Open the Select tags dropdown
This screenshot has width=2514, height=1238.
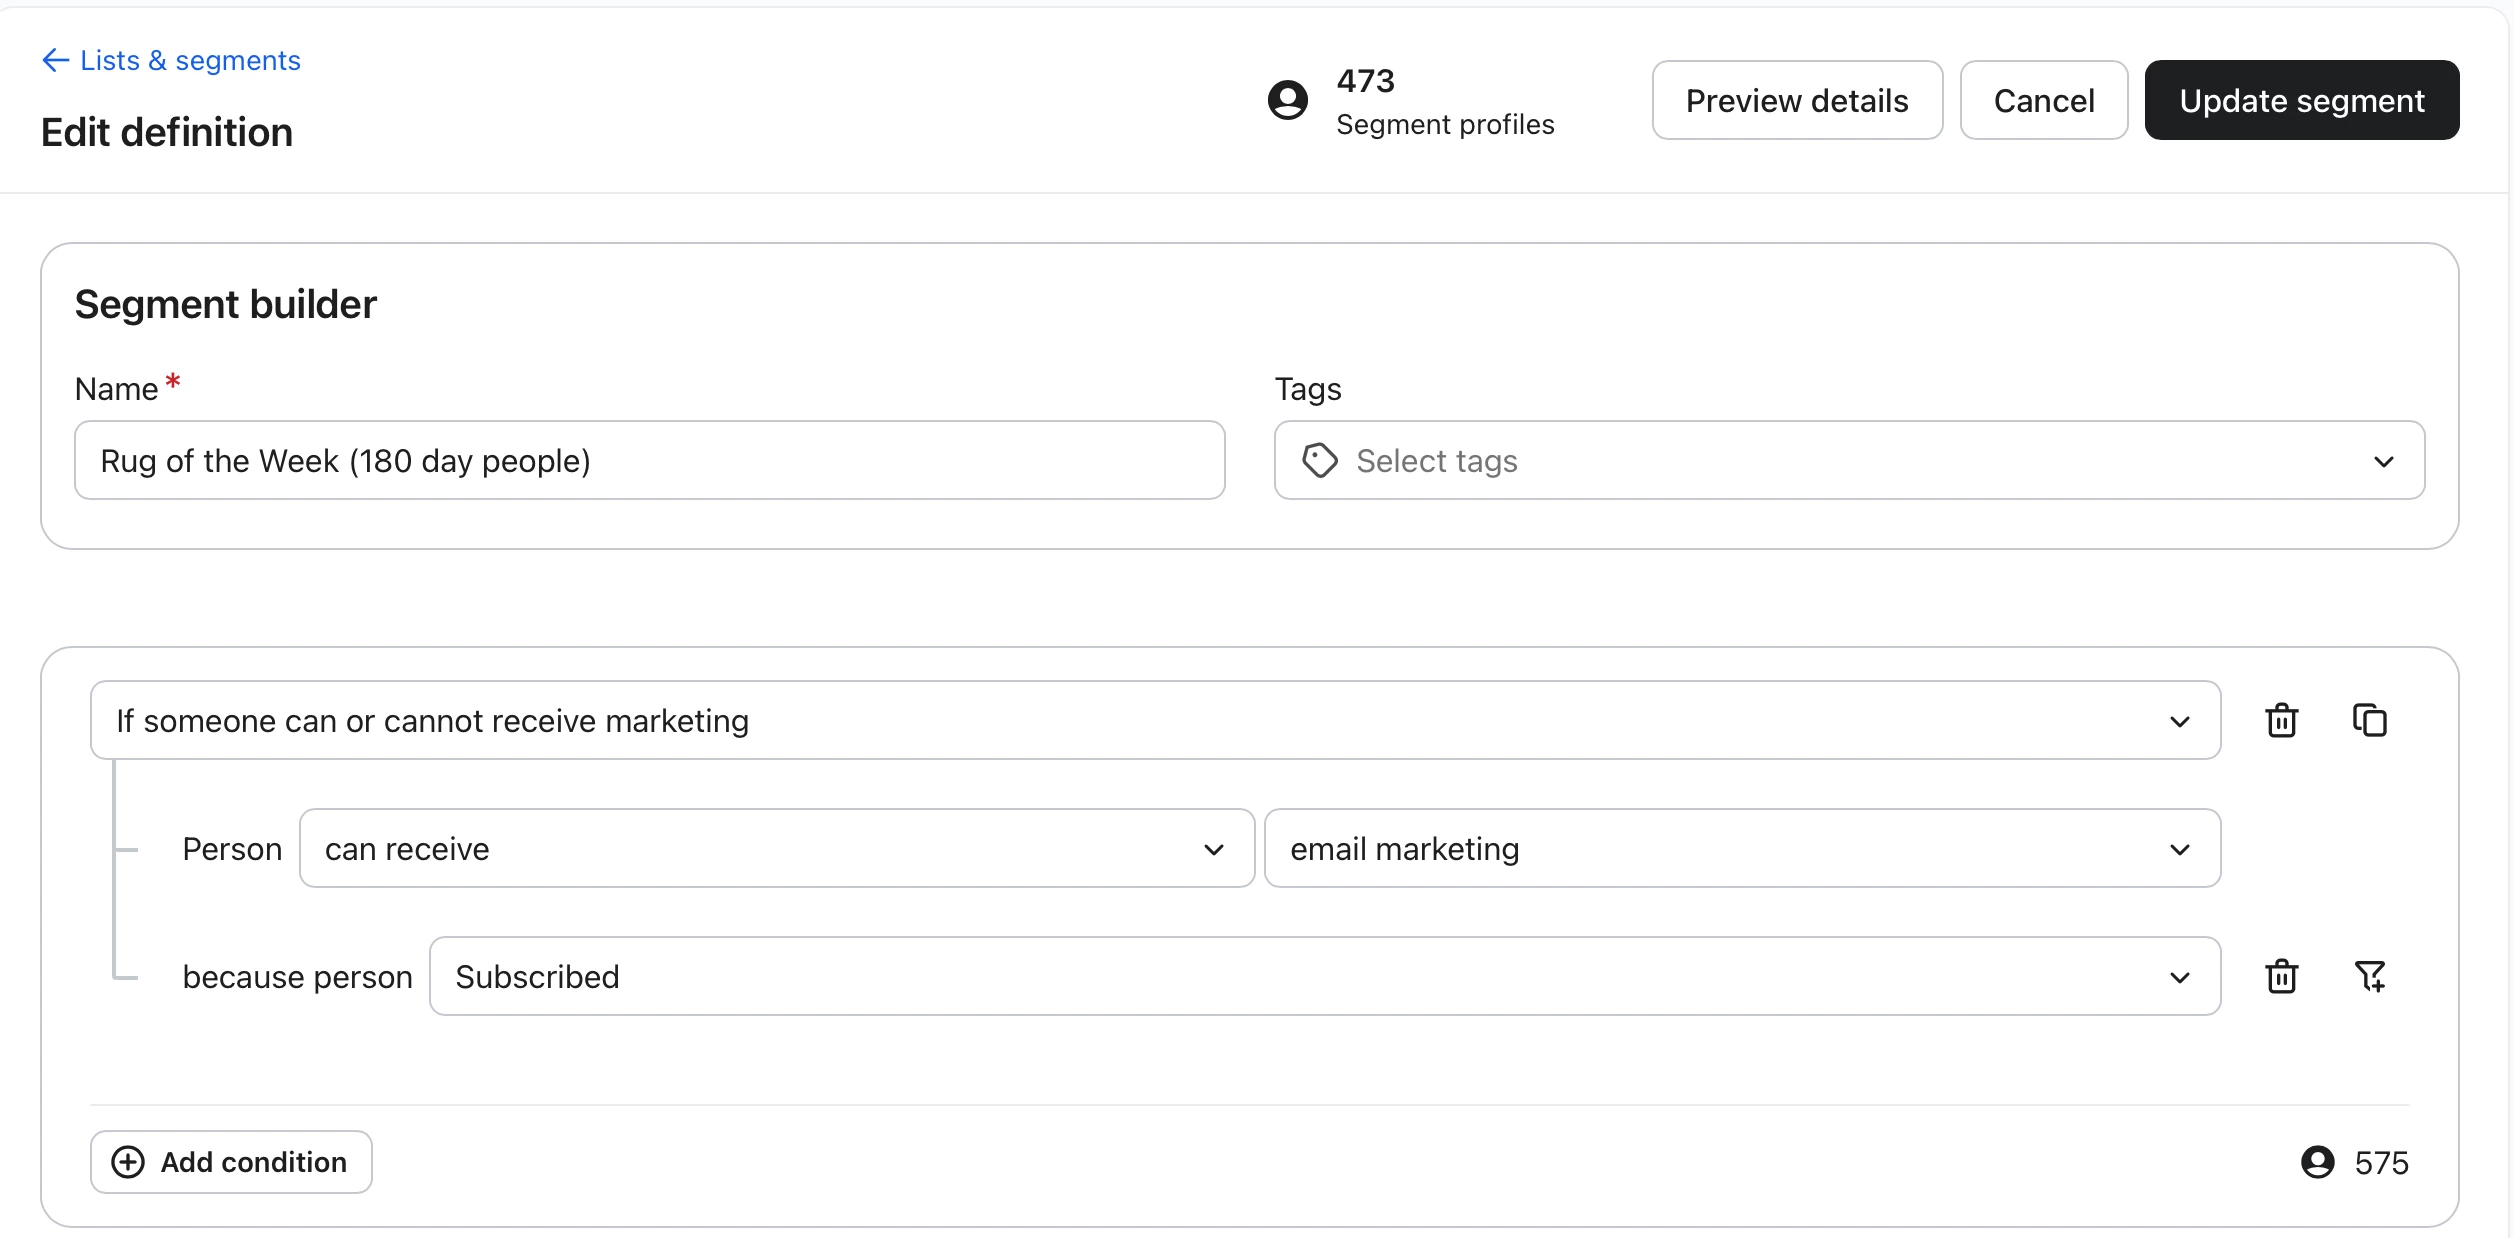1848,461
